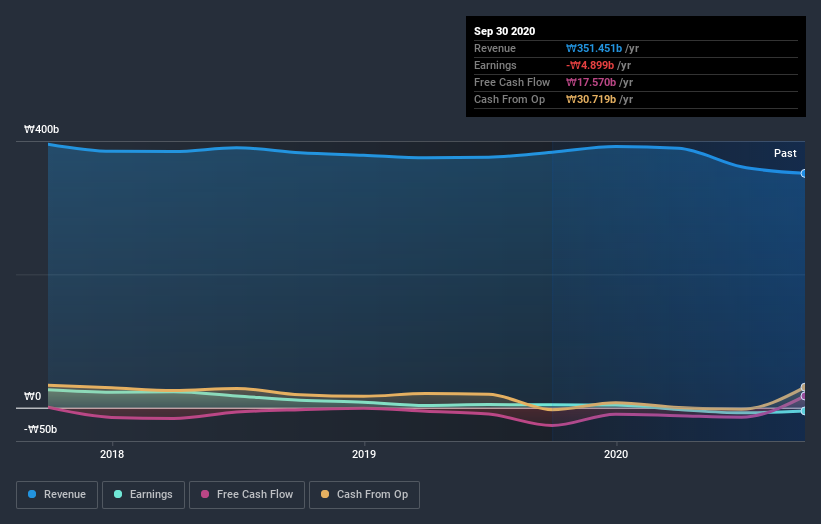Click the Free Cash Flow label in tooltip
Viewport: 821px width, 524px height.
[x=512, y=82]
